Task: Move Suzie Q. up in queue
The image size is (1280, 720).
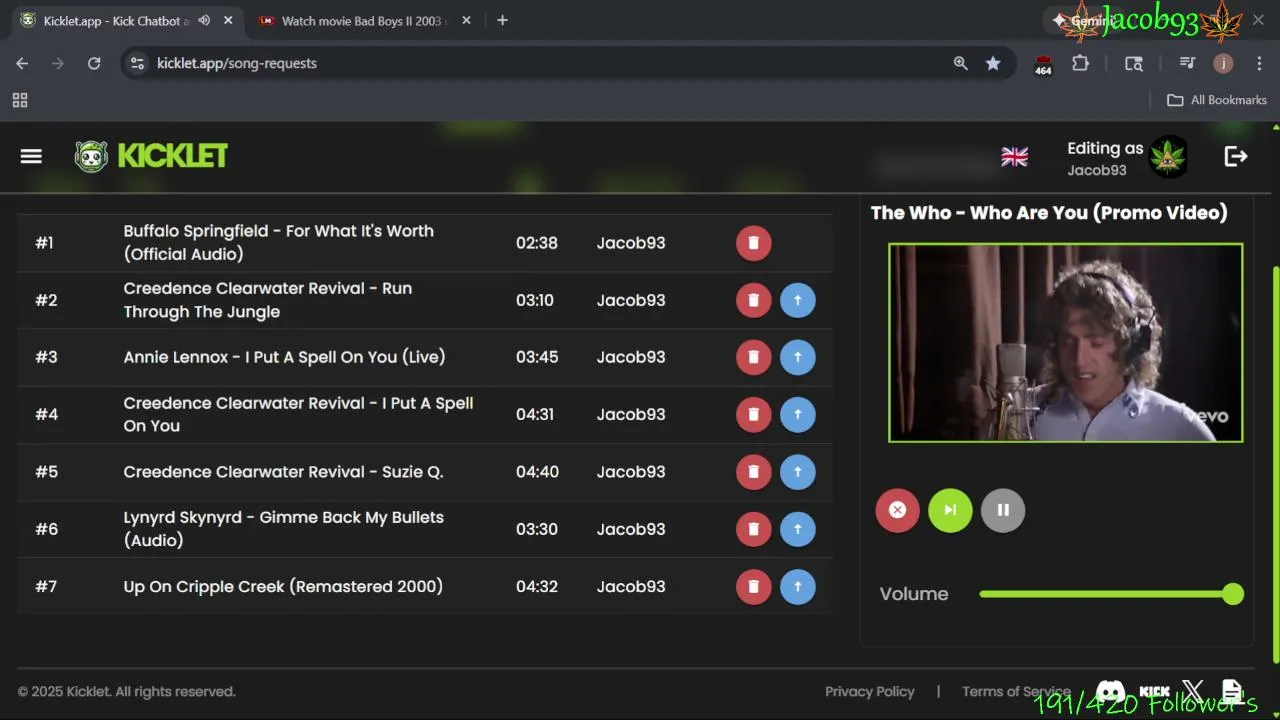Action: (x=797, y=472)
